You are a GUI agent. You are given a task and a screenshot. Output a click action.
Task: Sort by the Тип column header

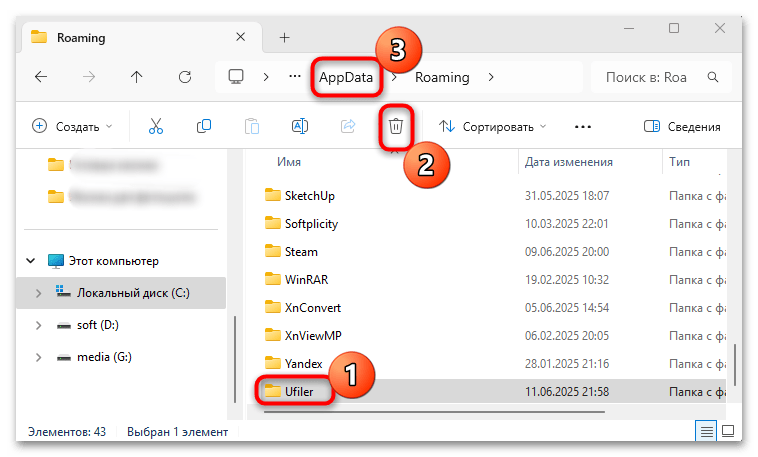[x=679, y=162]
